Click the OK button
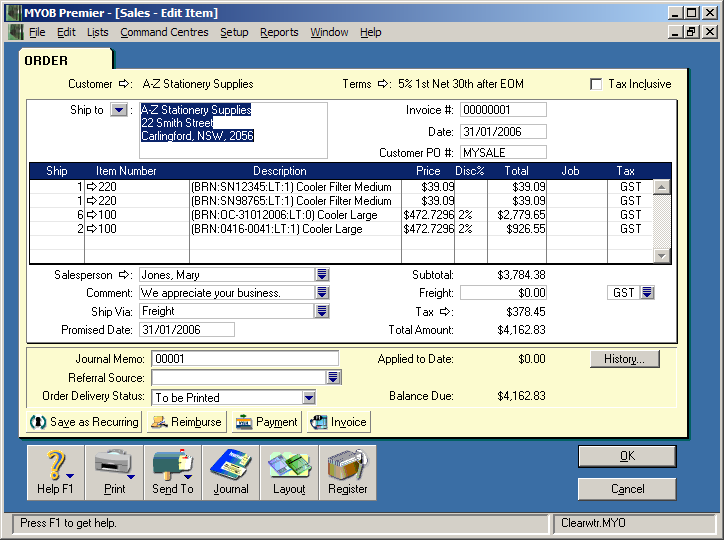This screenshot has width=724, height=540. 627,456
